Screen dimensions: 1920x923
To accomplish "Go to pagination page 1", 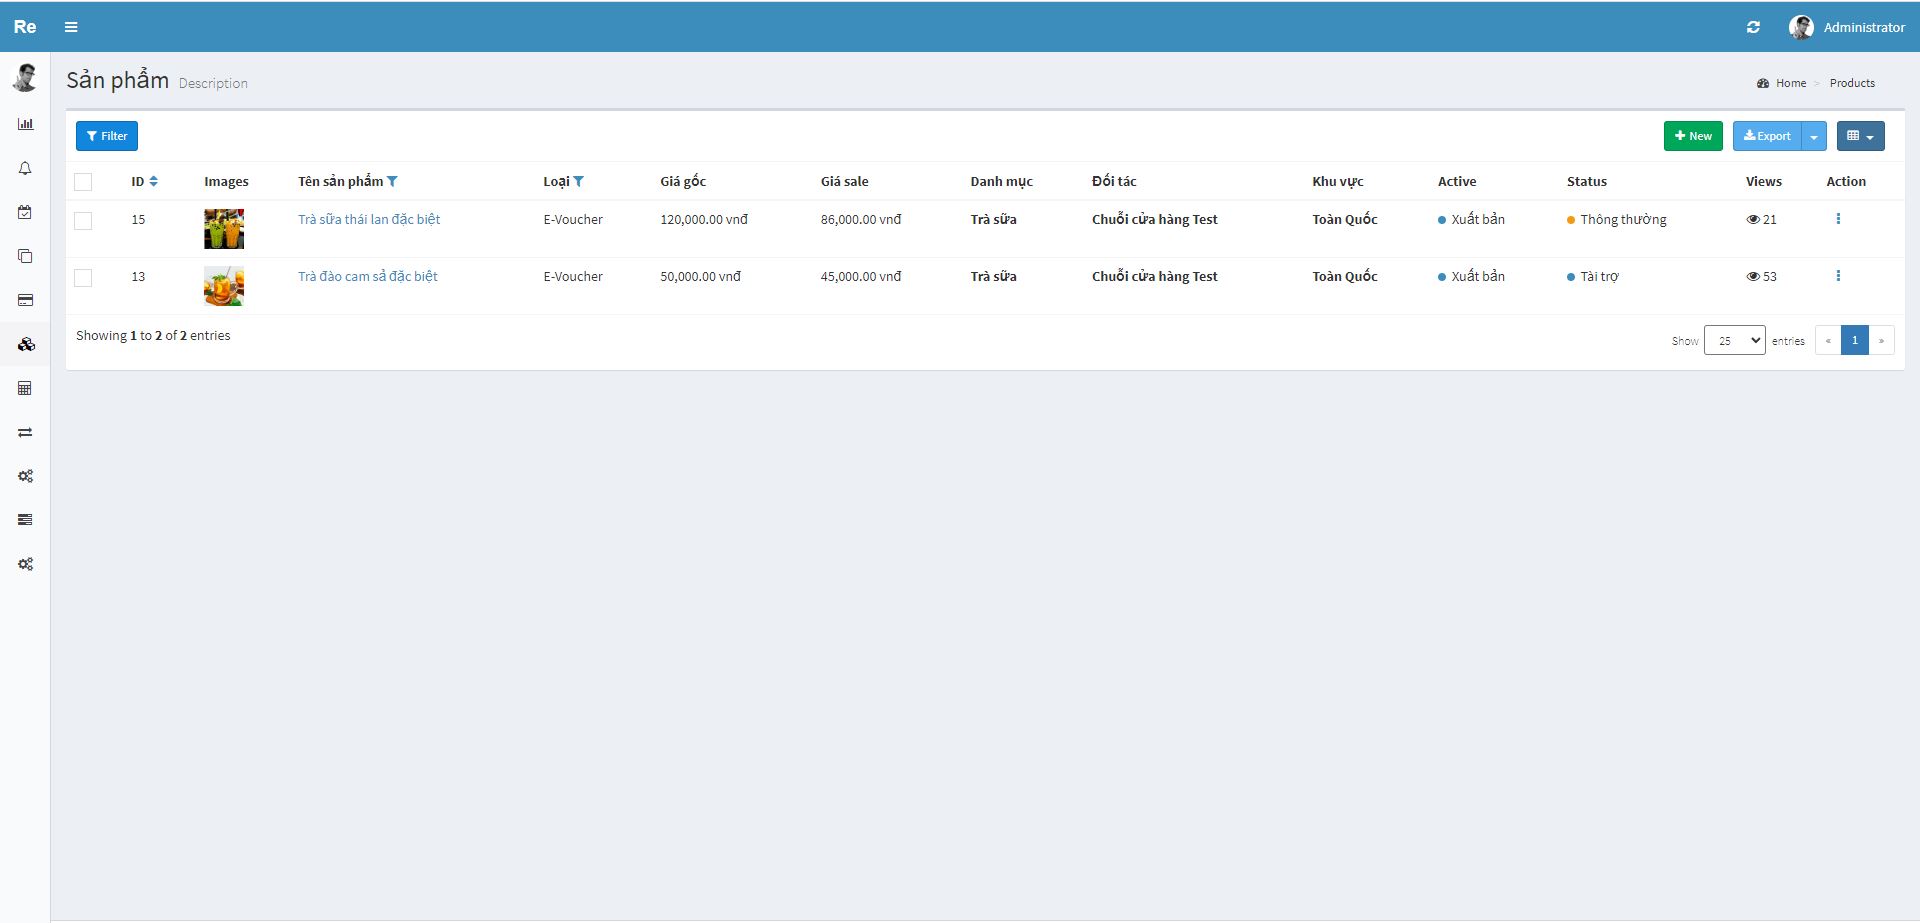I will [x=1855, y=340].
